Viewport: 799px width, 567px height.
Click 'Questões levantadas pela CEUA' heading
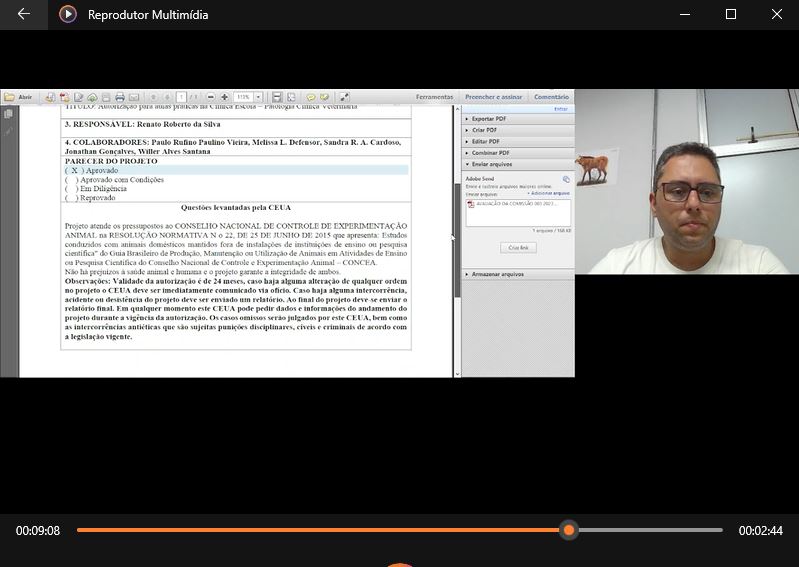pyautogui.click(x=235, y=207)
